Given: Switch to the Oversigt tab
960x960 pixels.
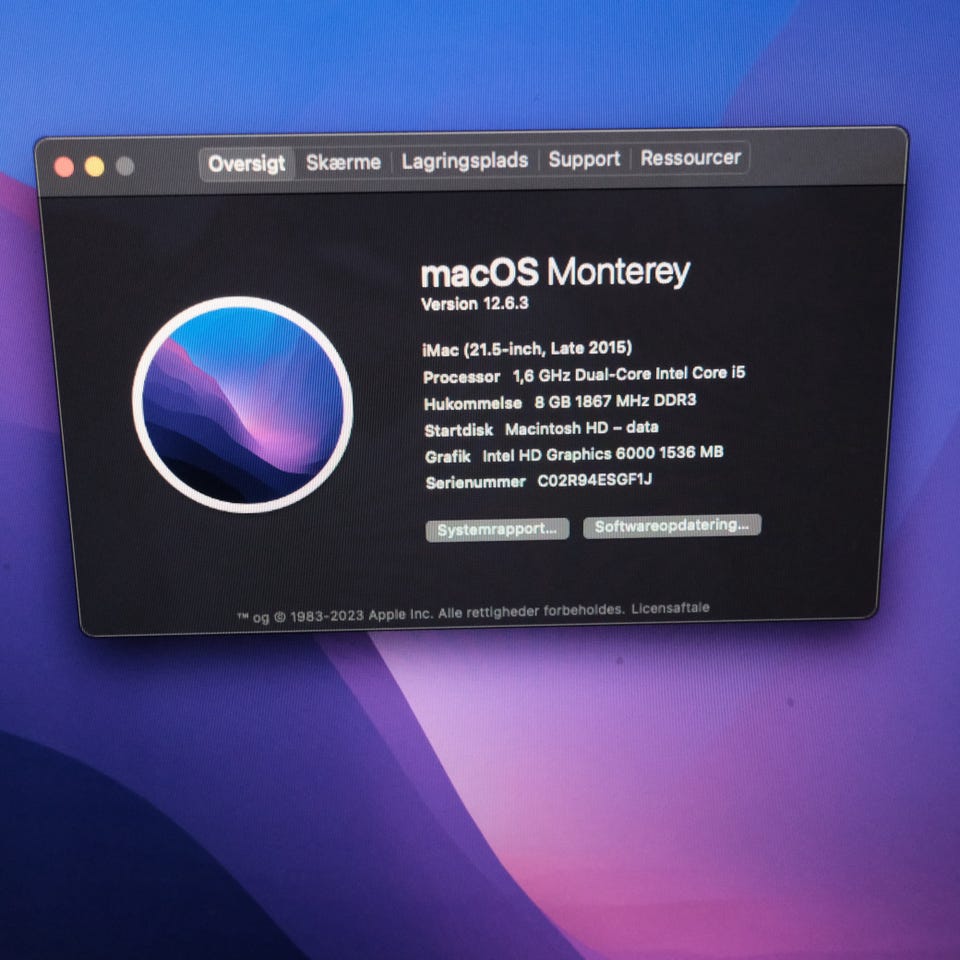Looking at the screenshot, I should [247, 163].
